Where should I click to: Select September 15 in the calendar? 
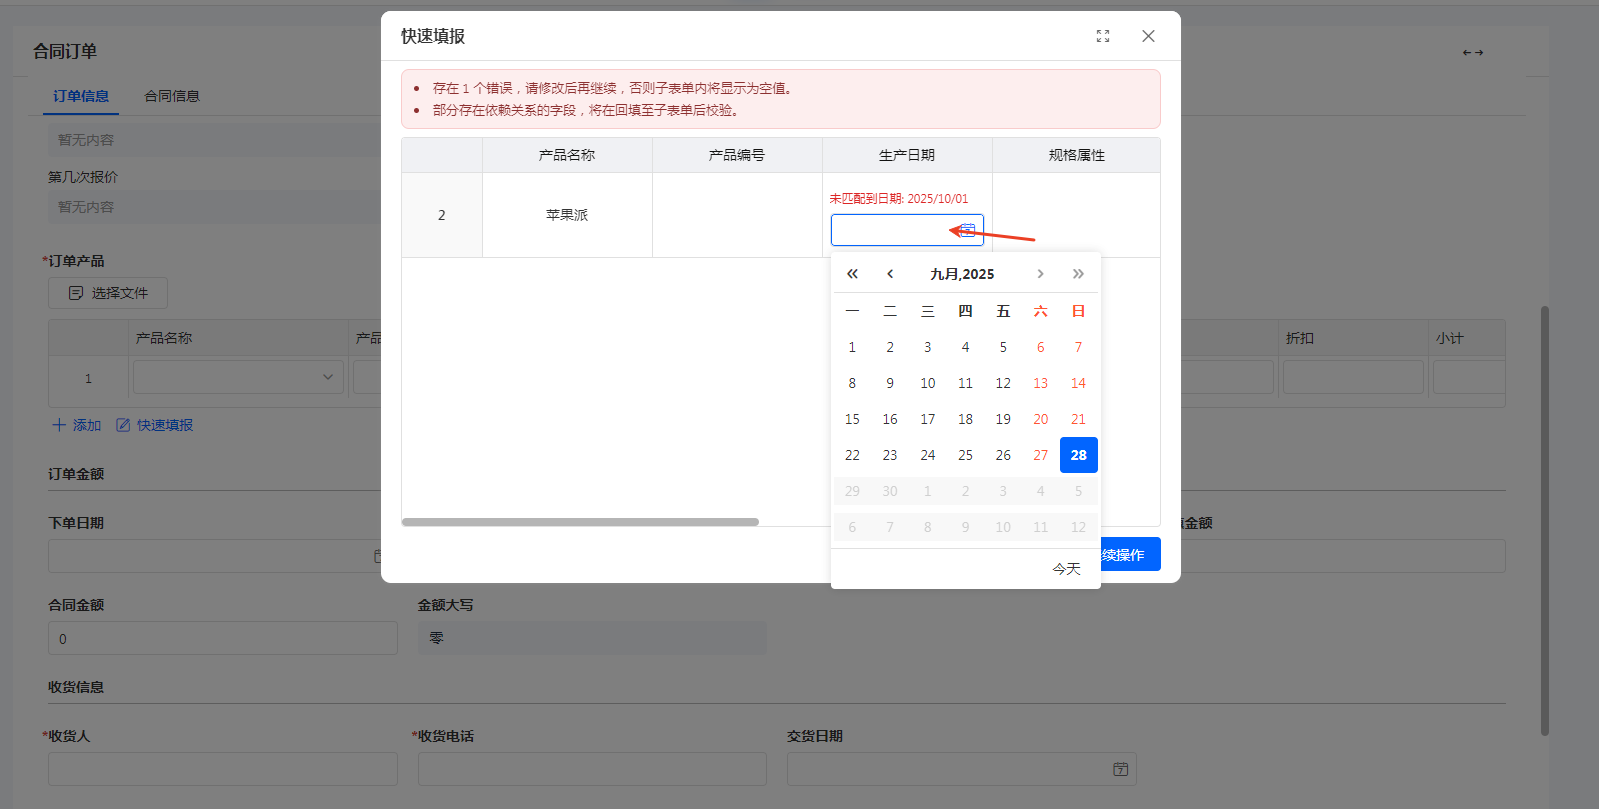pos(852,419)
